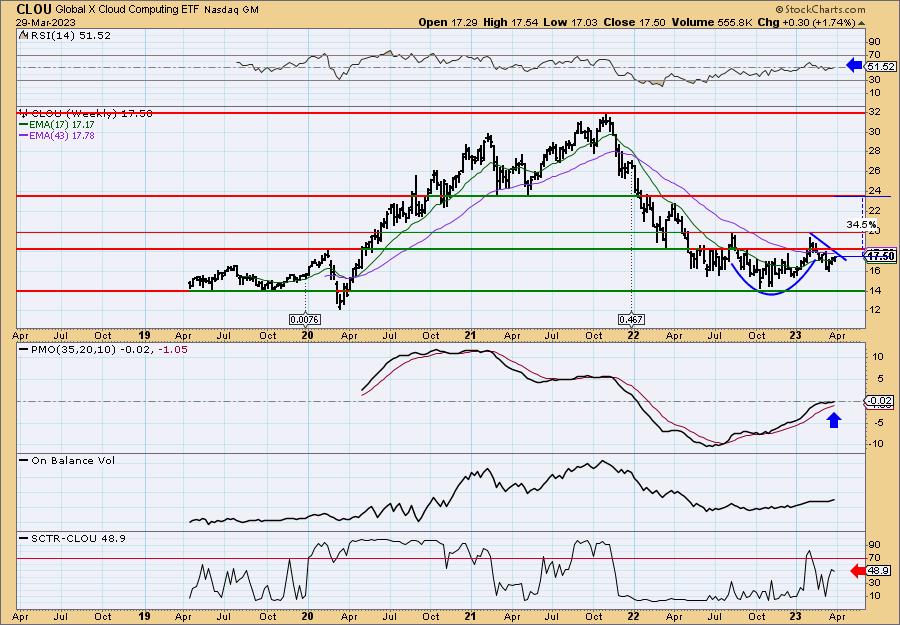
Task: Click the -0.02 PMO value tag on right axis
Action: [879, 401]
